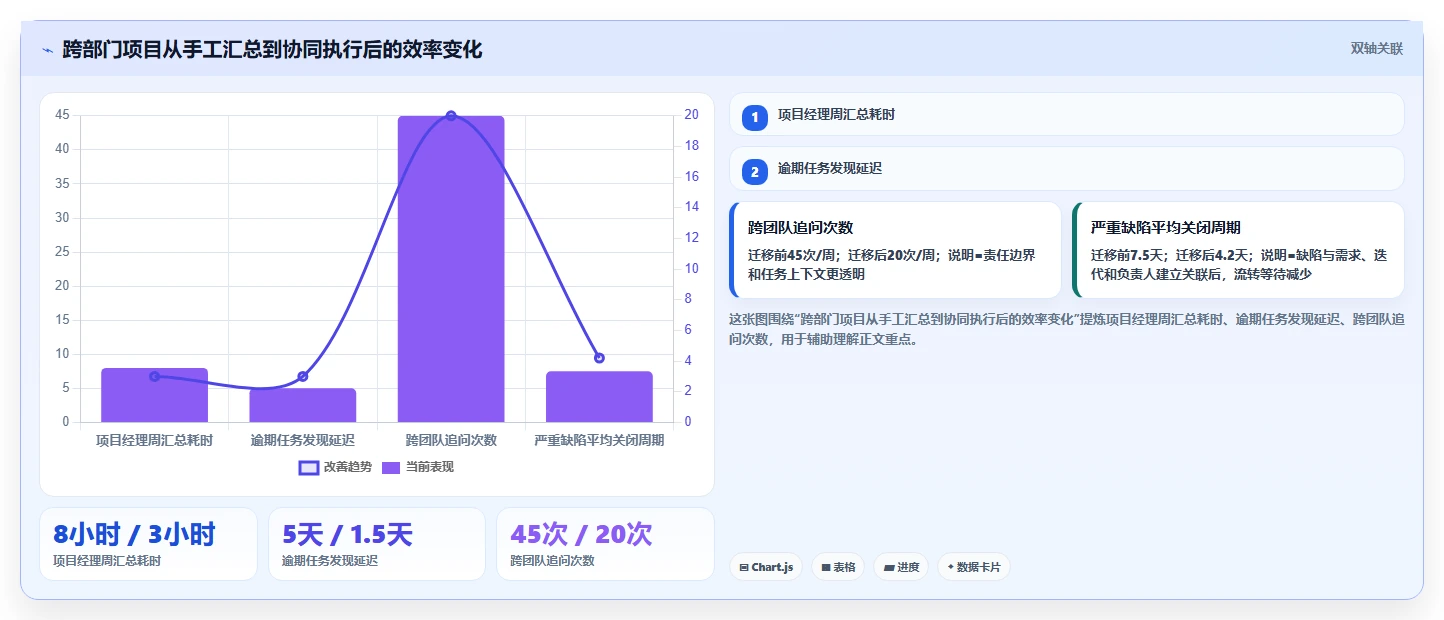The height and width of the screenshot is (620, 1444).
Task: Select the 数据卡片 tag
Action: [x=974, y=567]
